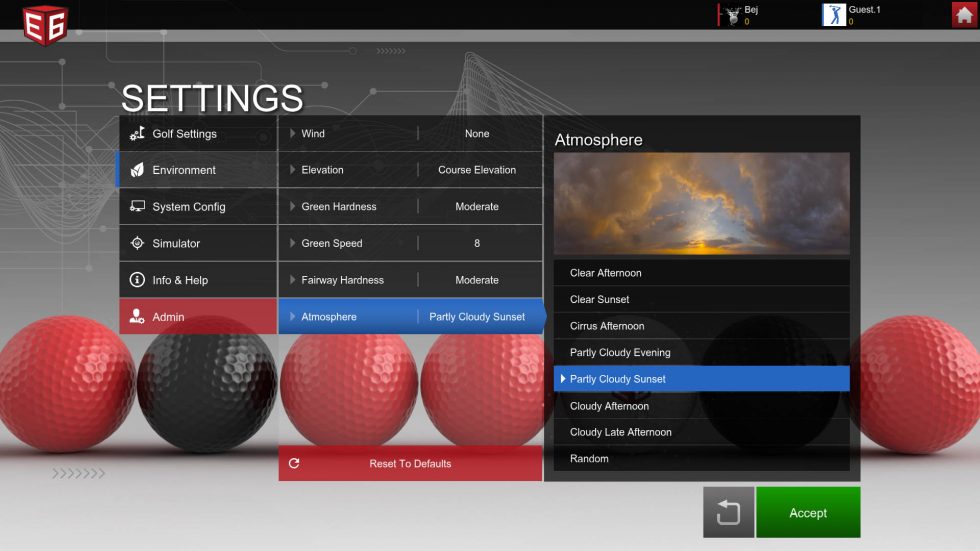Choose Cirrus Afternoon atmosphere
The image size is (980, 551).
(701, 325)
